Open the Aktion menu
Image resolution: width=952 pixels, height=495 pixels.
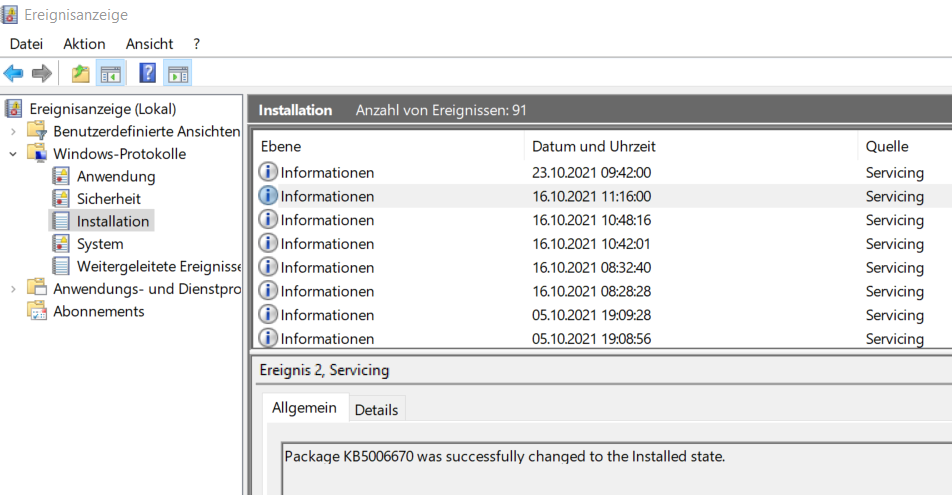(x=84, y=44)
